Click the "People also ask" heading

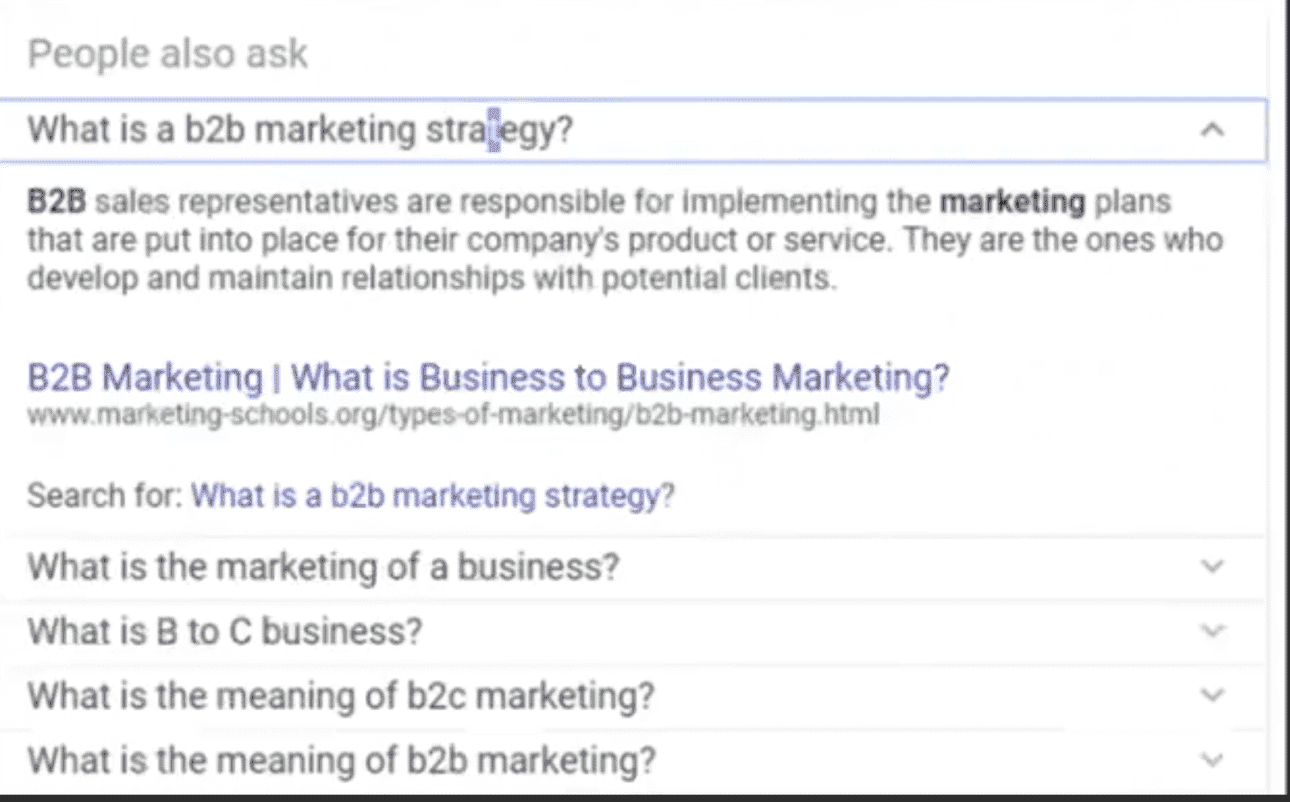[x=168, y=53]
